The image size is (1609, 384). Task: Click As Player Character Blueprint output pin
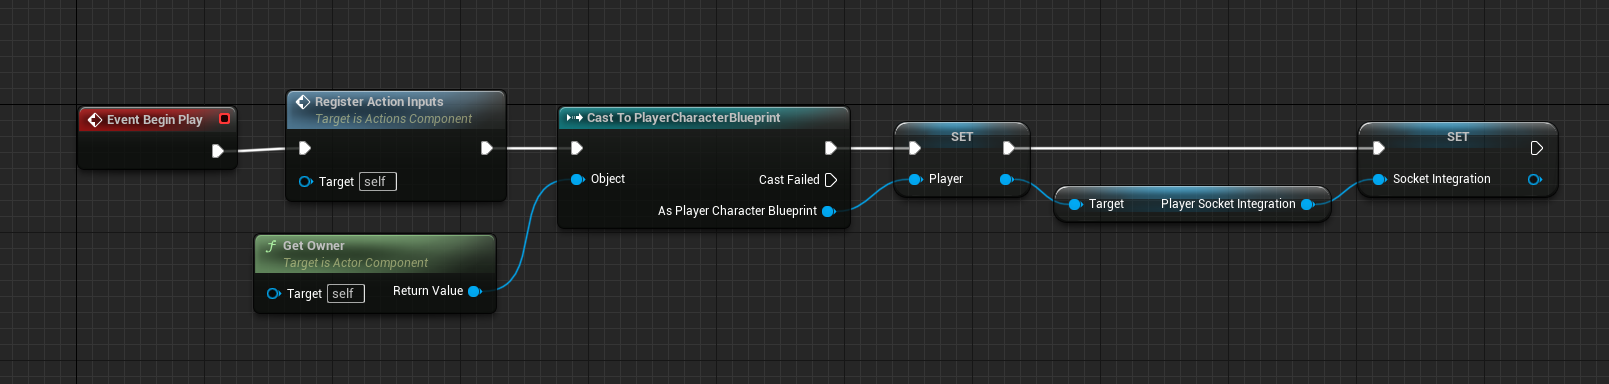[x=829, y=211]
